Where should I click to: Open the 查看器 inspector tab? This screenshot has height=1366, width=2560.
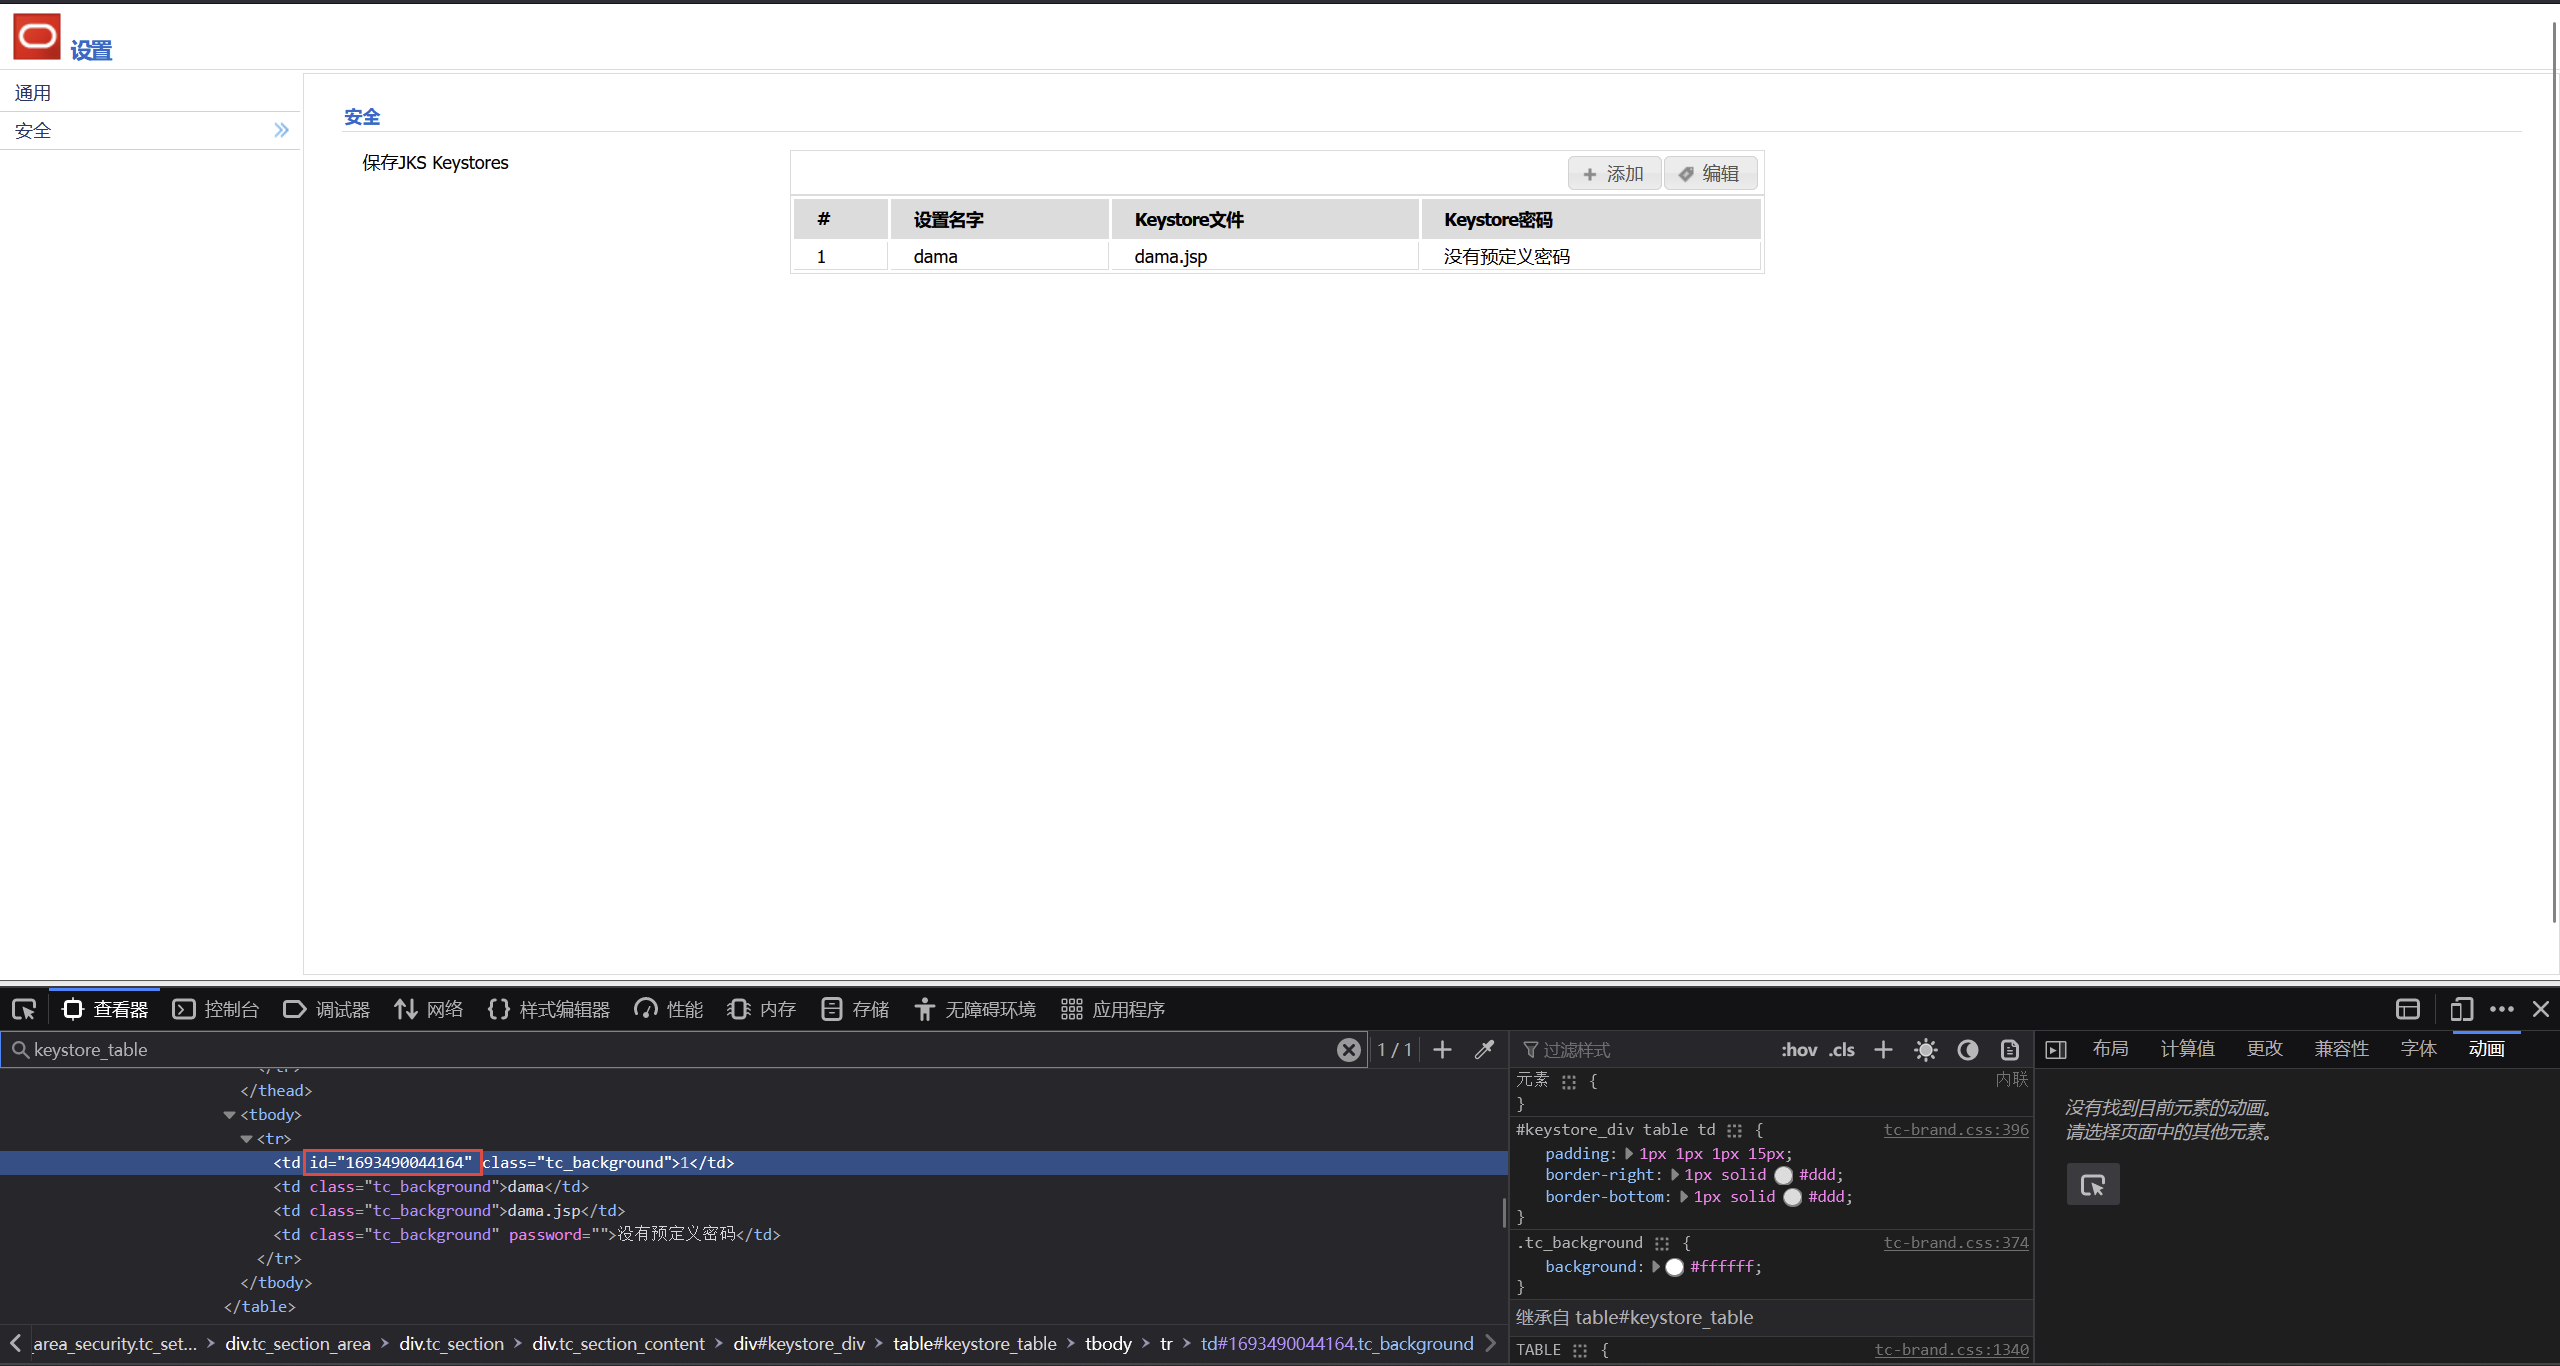pyautogui.click(x=105, y=1009)
